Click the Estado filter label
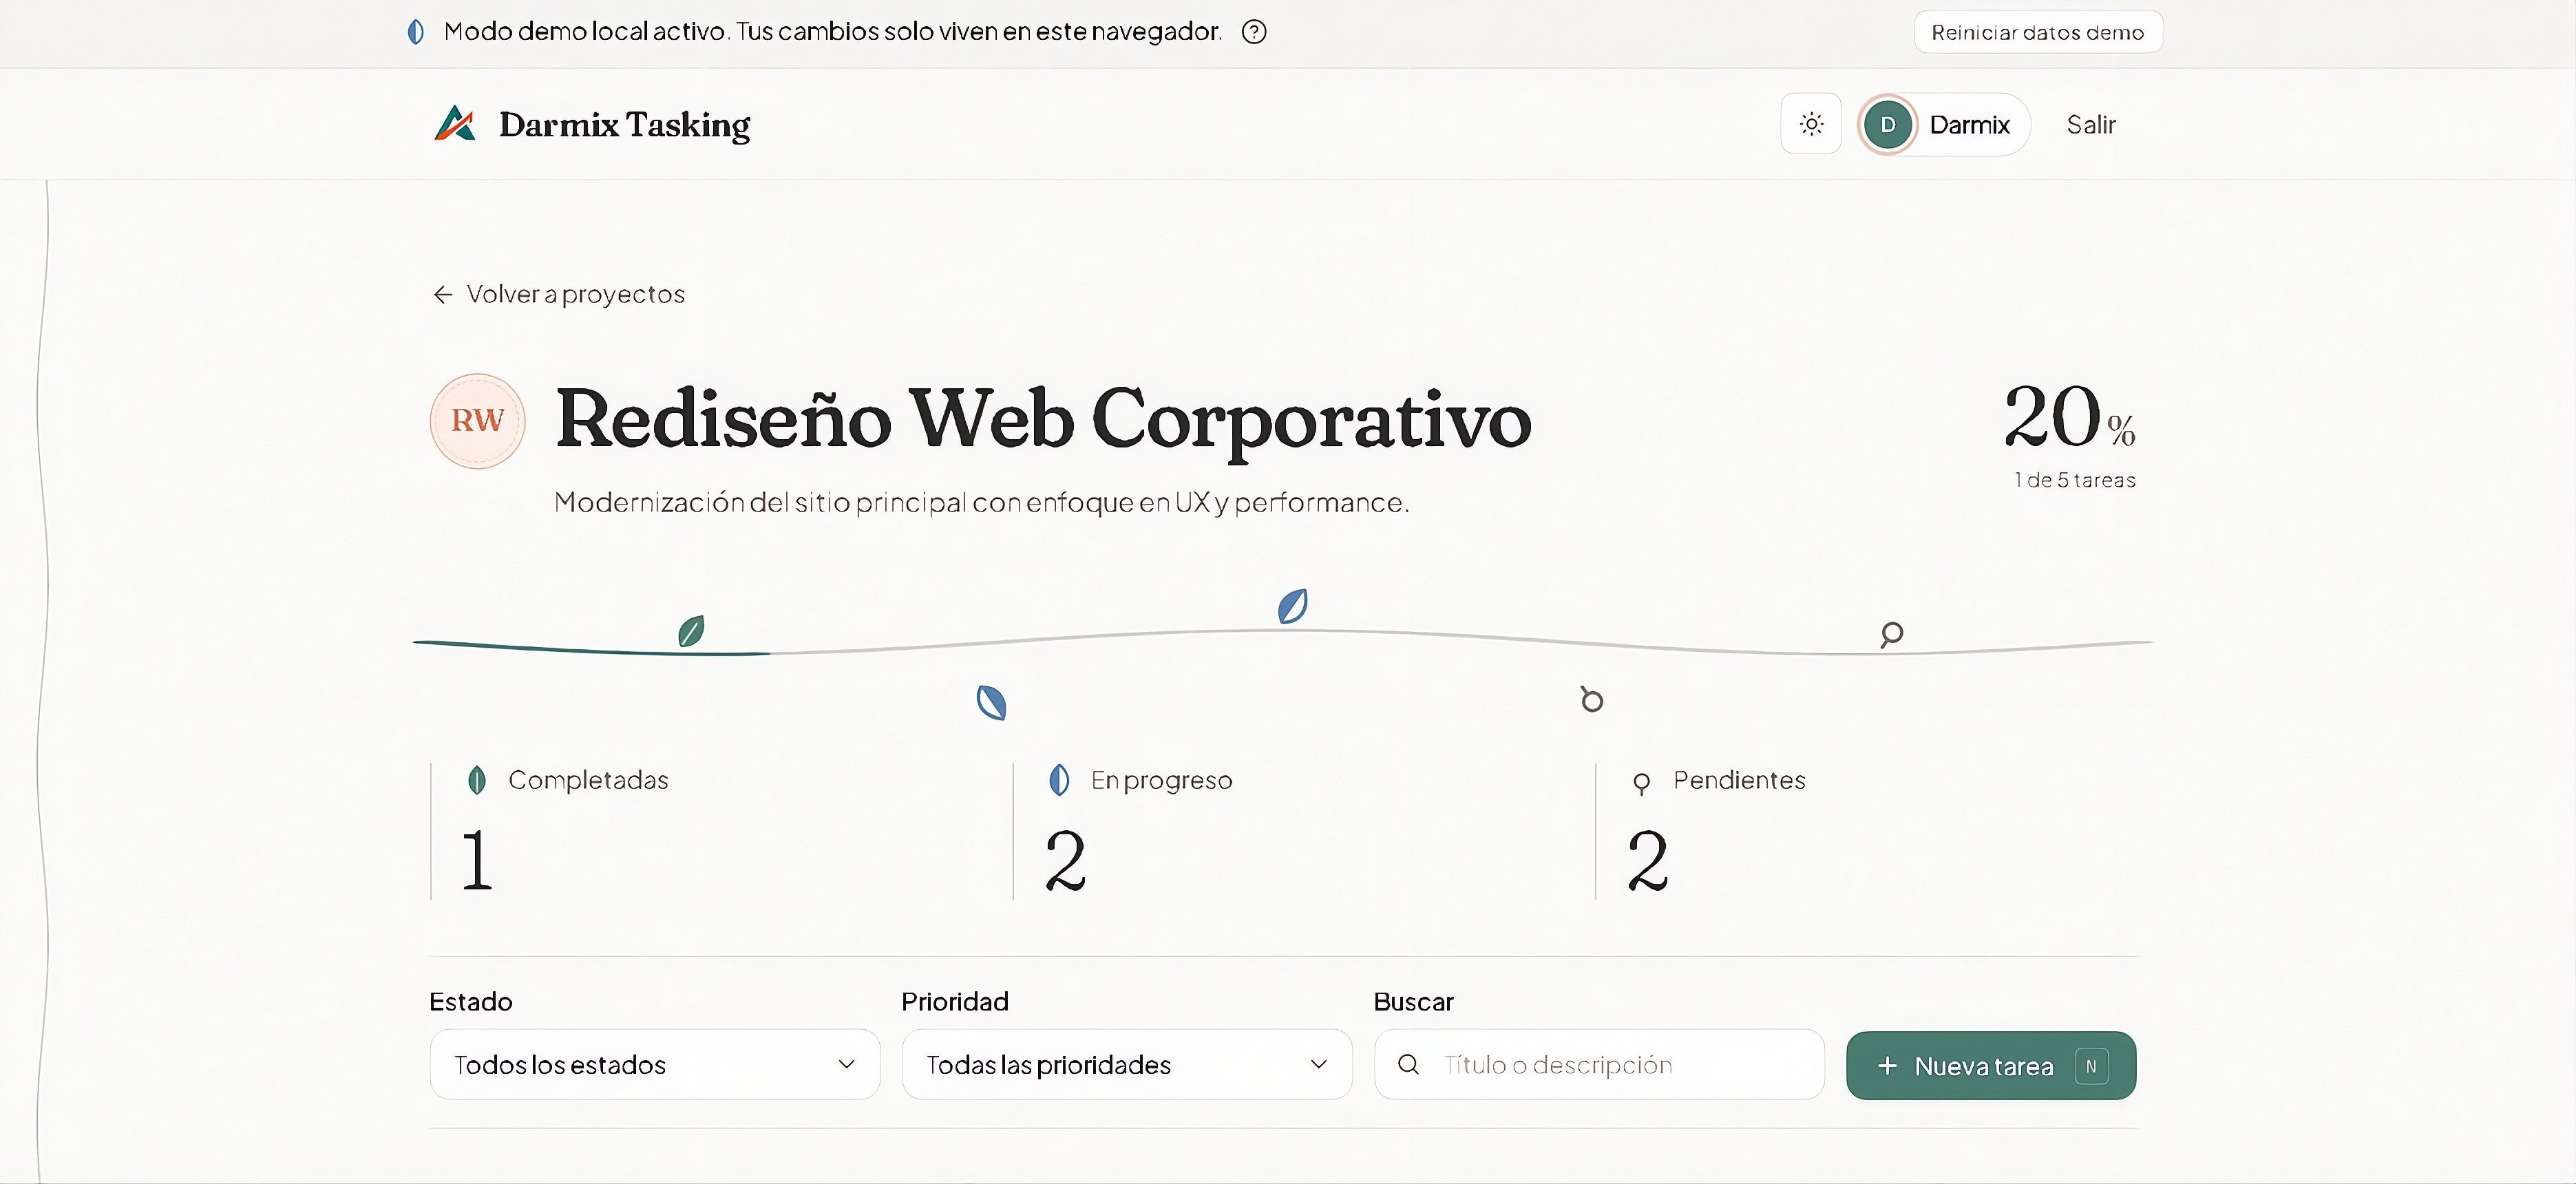 point(471,1002)
